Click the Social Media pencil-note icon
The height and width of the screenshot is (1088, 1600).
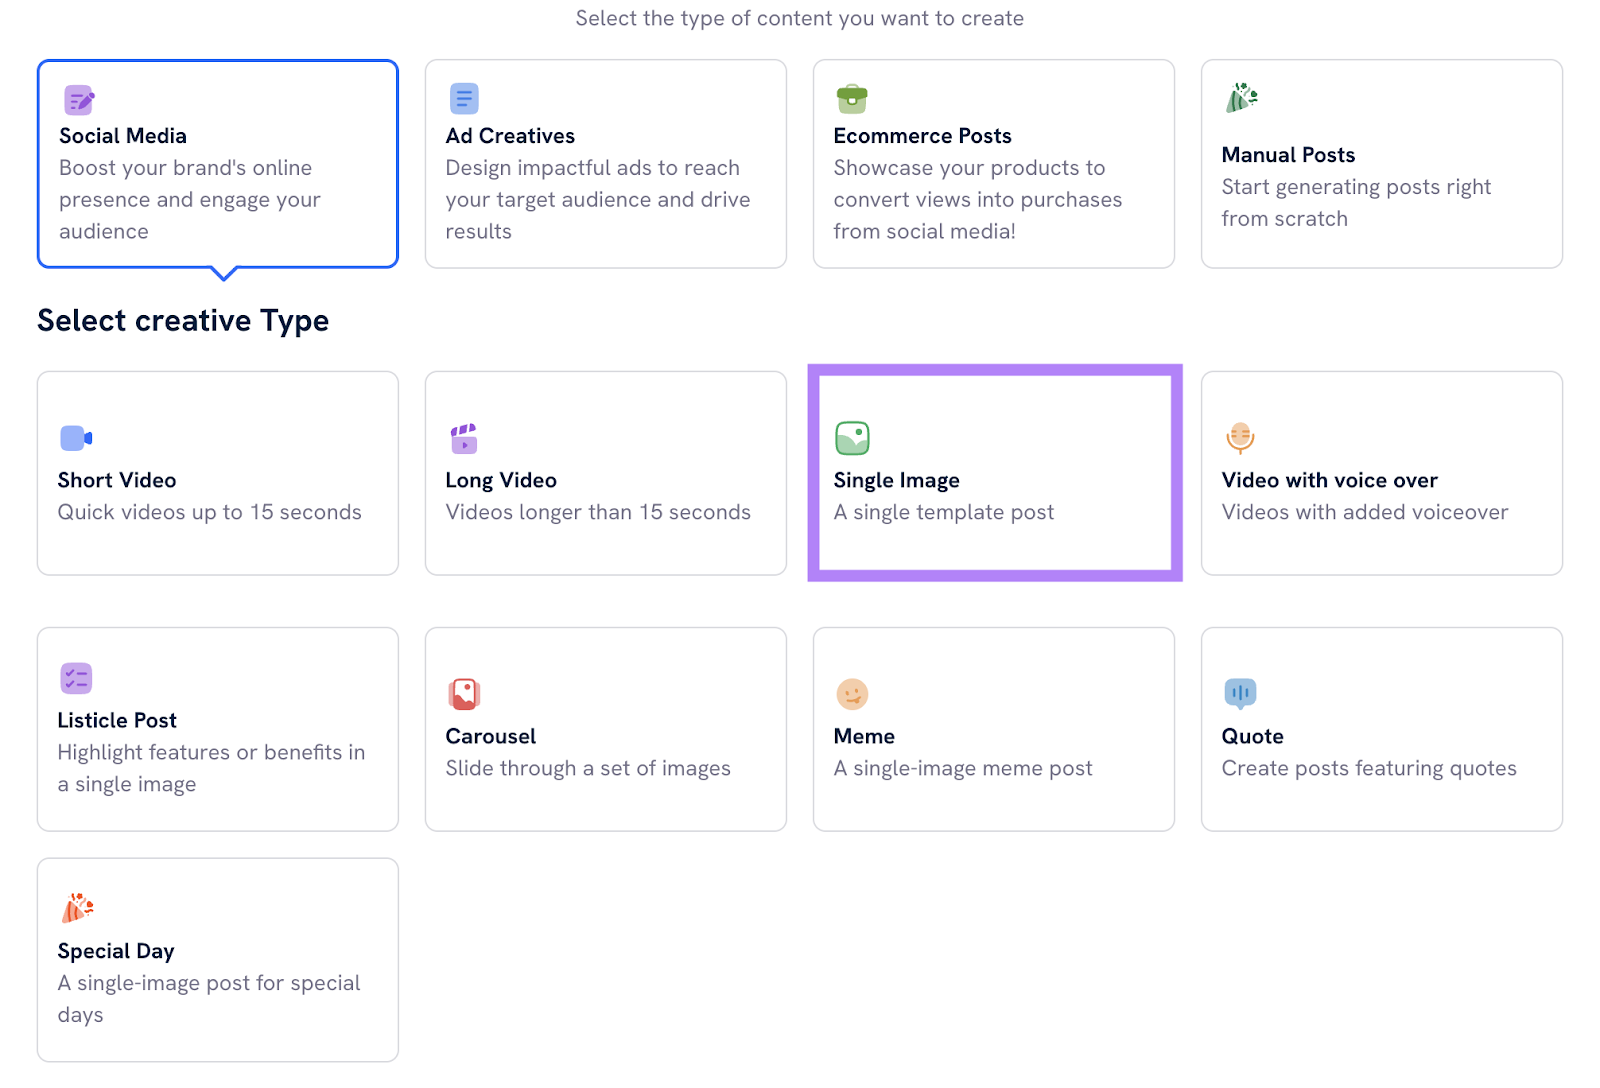(79, 100)
